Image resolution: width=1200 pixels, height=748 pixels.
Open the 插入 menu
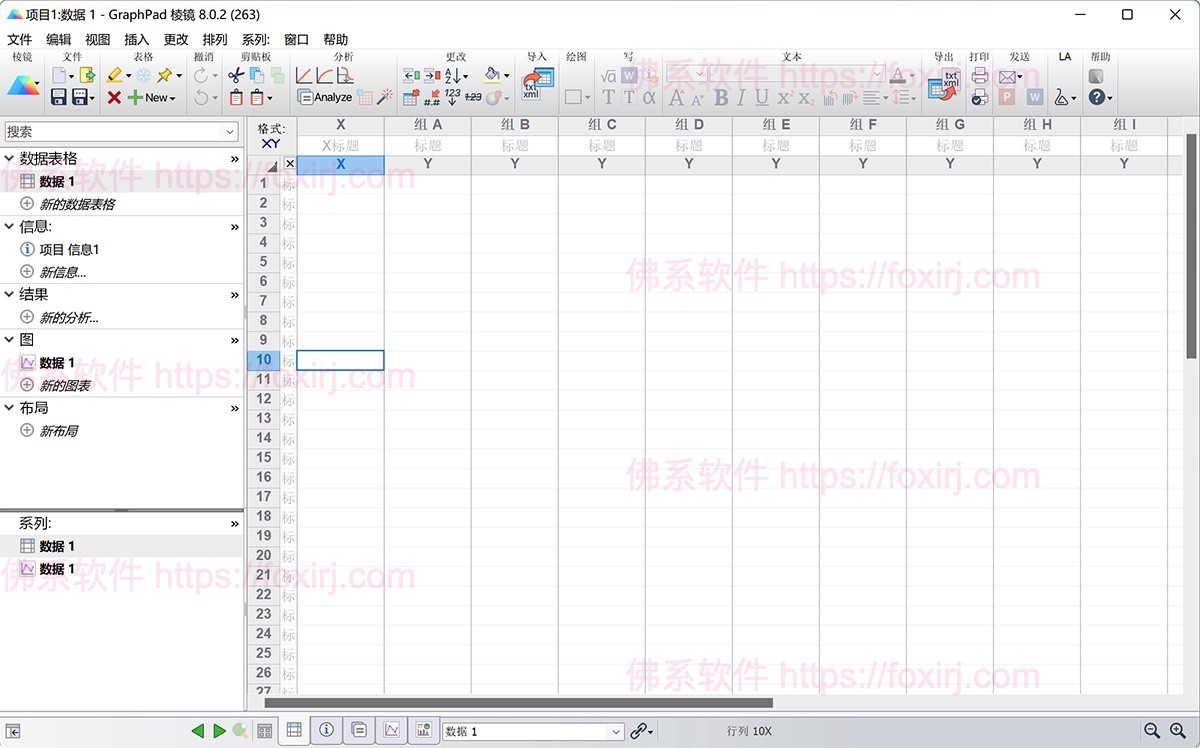(136, 40)
